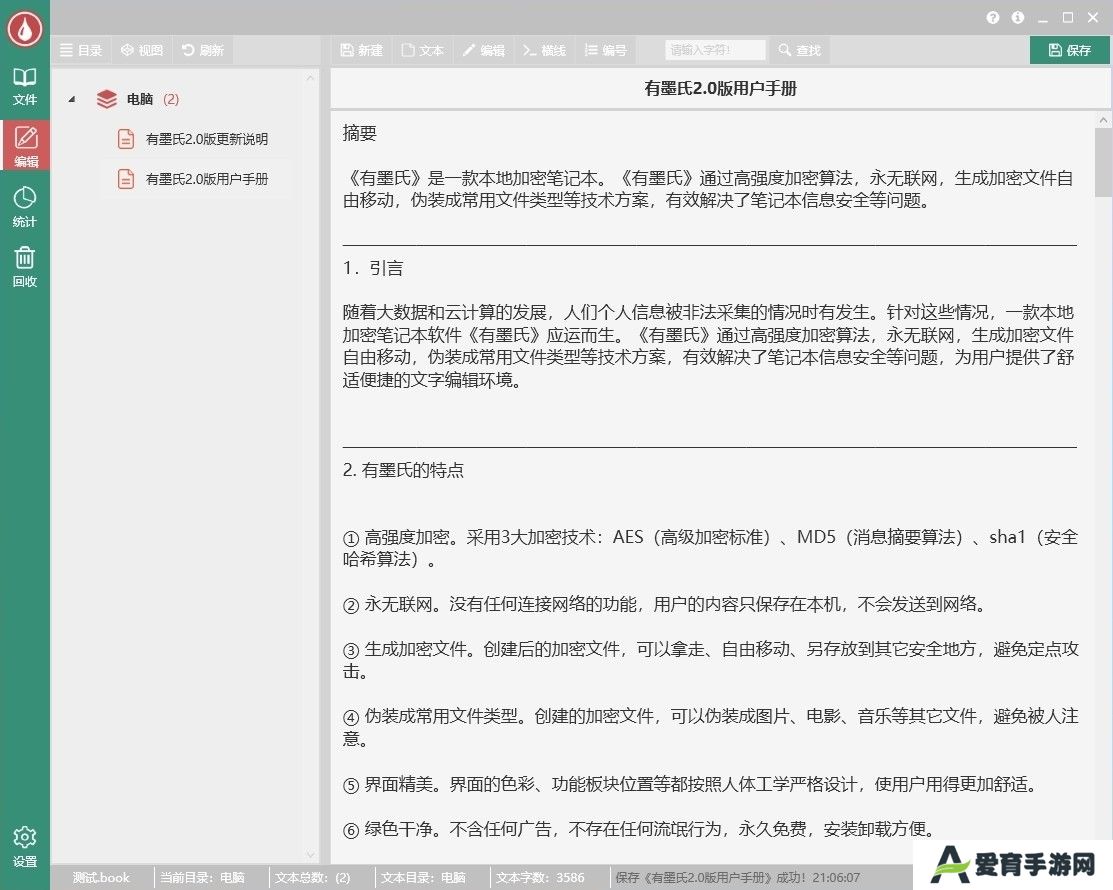Click the 摘要 heading in editor
The image size is (1113, 890).
360,133
